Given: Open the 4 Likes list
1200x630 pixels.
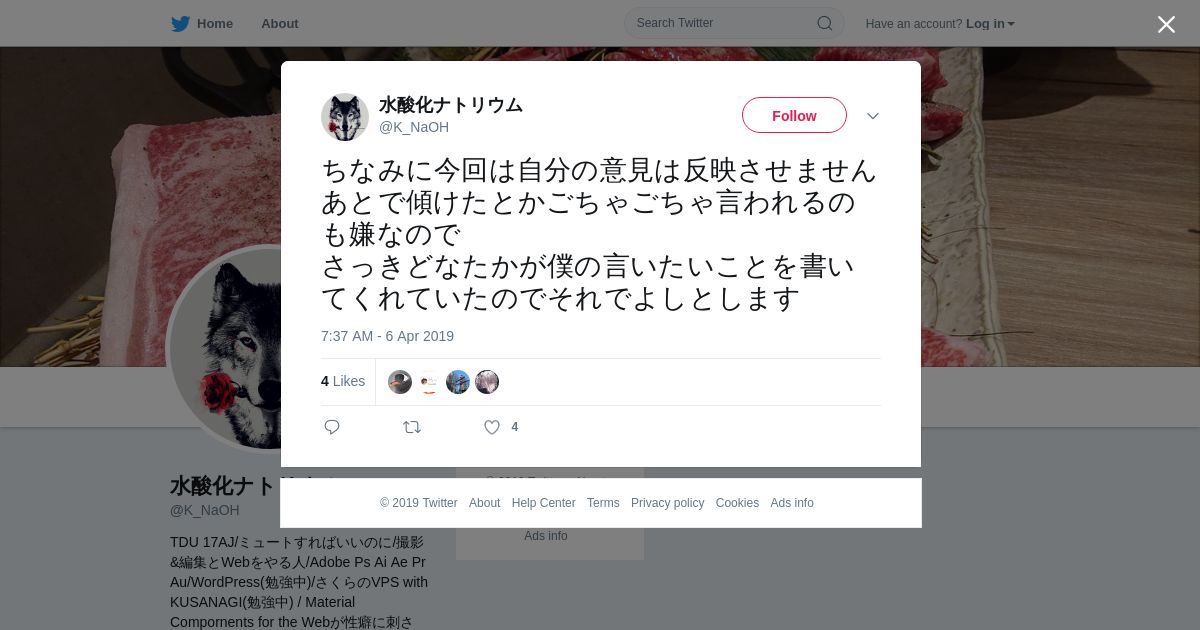Looking at the screenshot, I should pos(343,381).
